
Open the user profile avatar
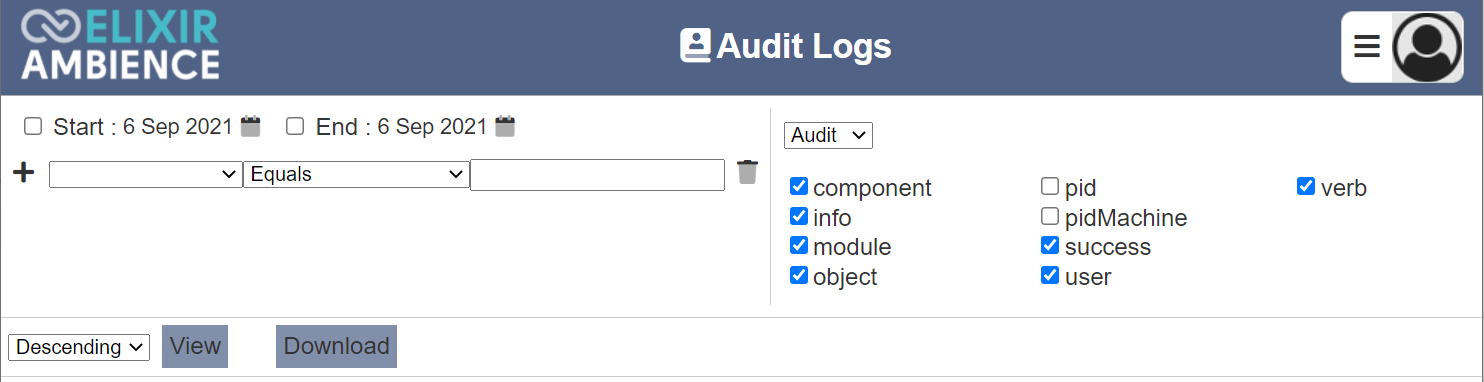(x=1428, y=47)
